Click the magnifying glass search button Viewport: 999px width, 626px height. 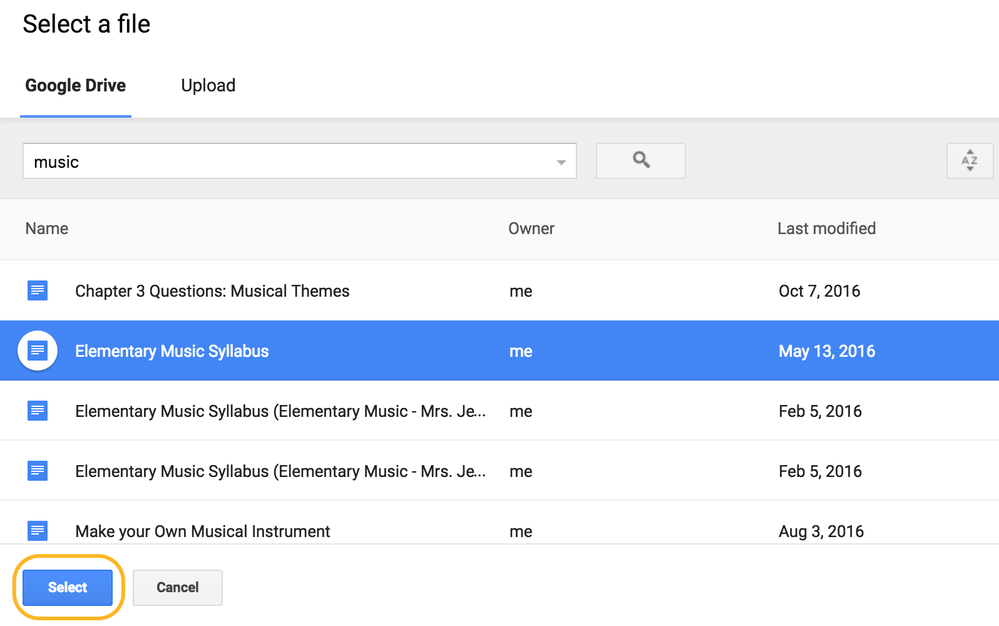pos(641,161)
